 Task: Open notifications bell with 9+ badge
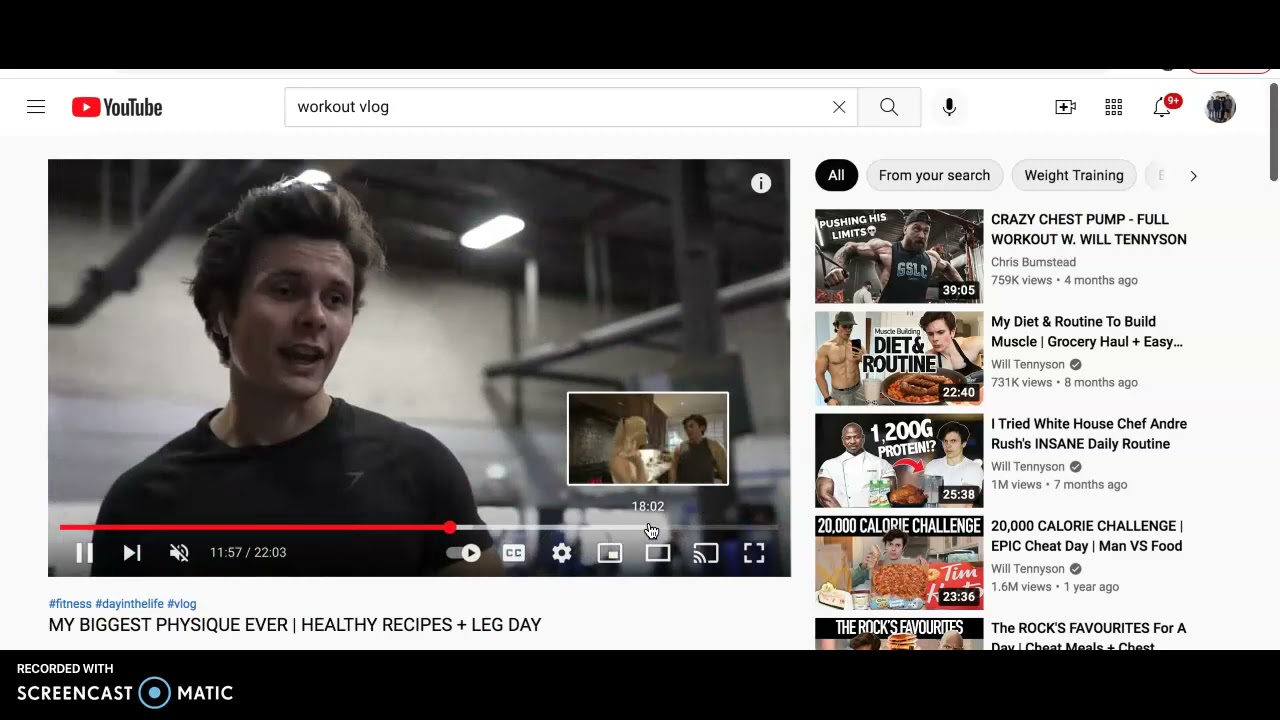(x=1163, y=106)
